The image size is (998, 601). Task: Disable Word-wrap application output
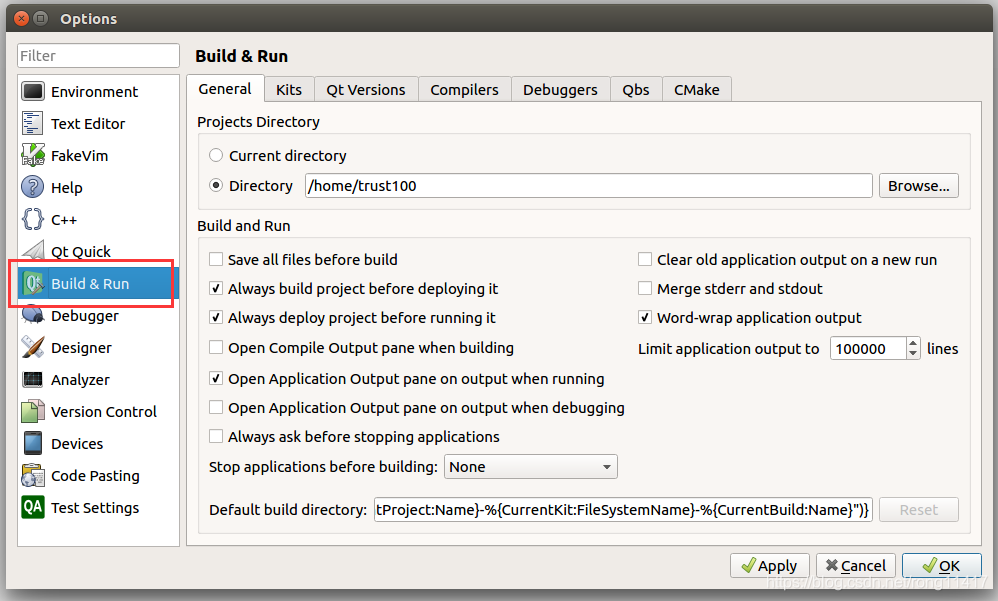[x=646, y=317]
